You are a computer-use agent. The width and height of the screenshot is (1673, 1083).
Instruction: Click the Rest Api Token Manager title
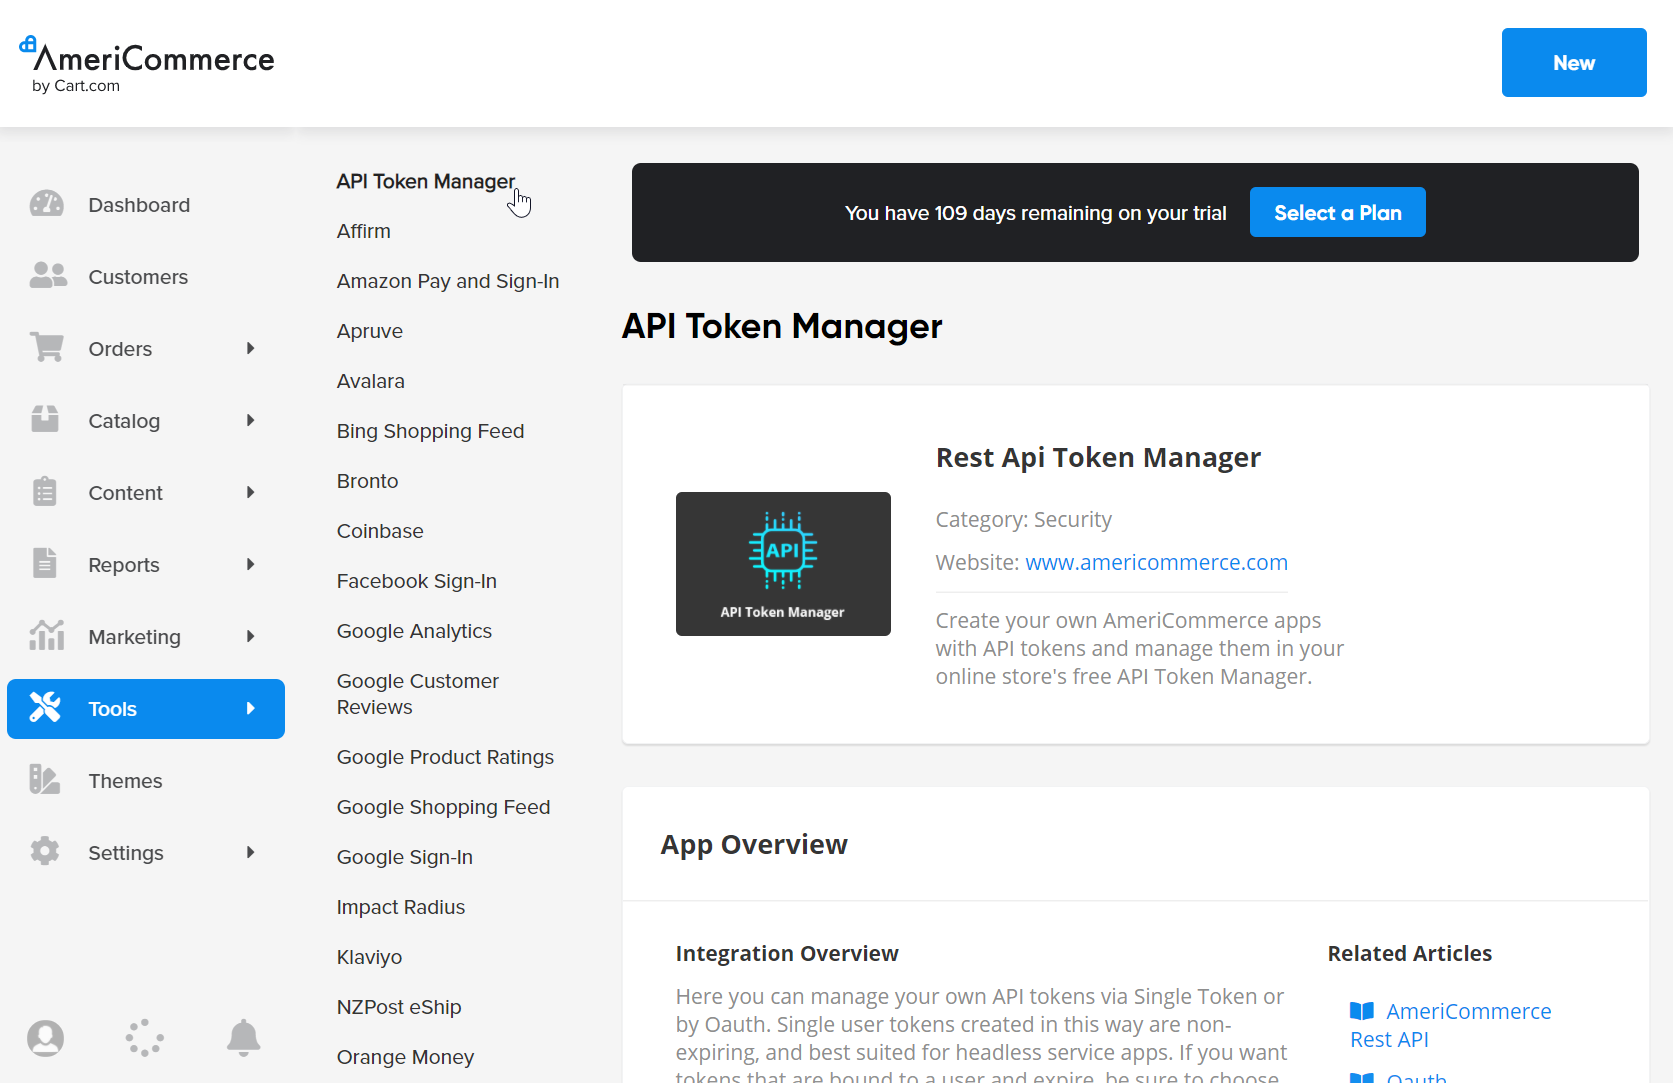pyautogui.click(x=1098, y=457)
